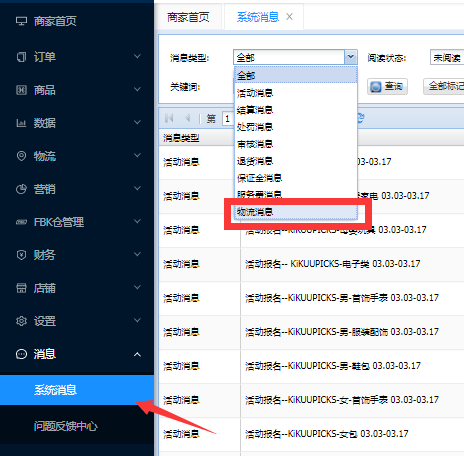
Task: Select 全部 in the dropdown list
Action: (296, 75)
